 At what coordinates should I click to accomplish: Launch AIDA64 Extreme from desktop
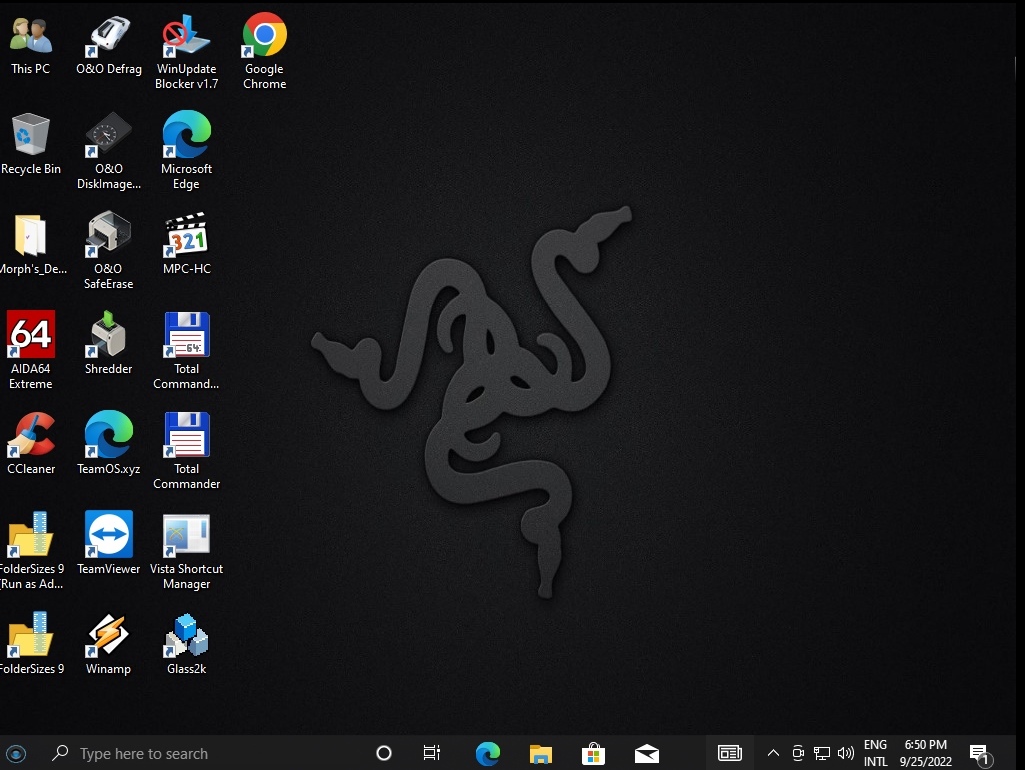(31, 336)
